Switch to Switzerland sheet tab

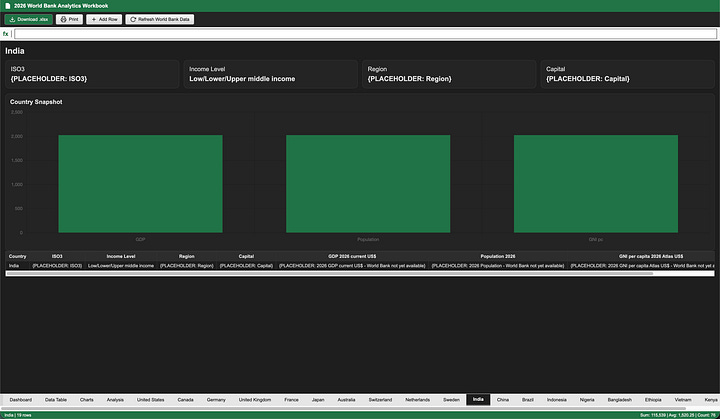pos(380,400)
